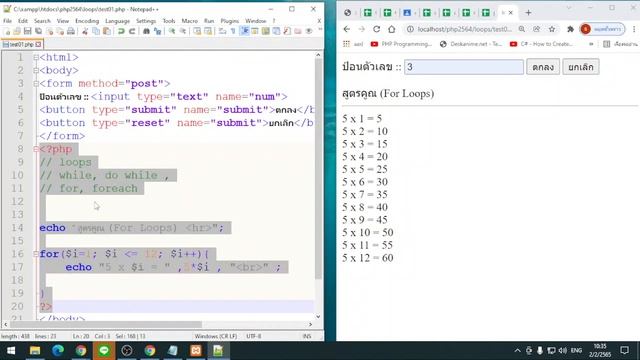Click the Save All icon in Notepad++ toolbar
Image resolution: width=640 pixels, height=360 pixels.
tap(38, 31)
